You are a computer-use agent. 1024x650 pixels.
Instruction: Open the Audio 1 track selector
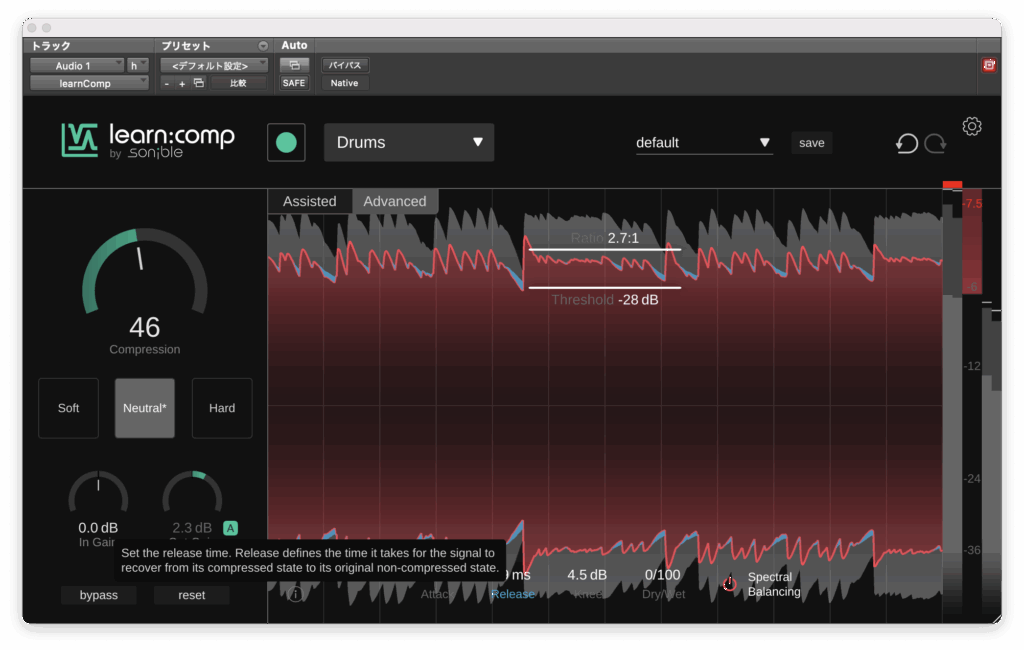pyautogui.click(x=77, y=65)
